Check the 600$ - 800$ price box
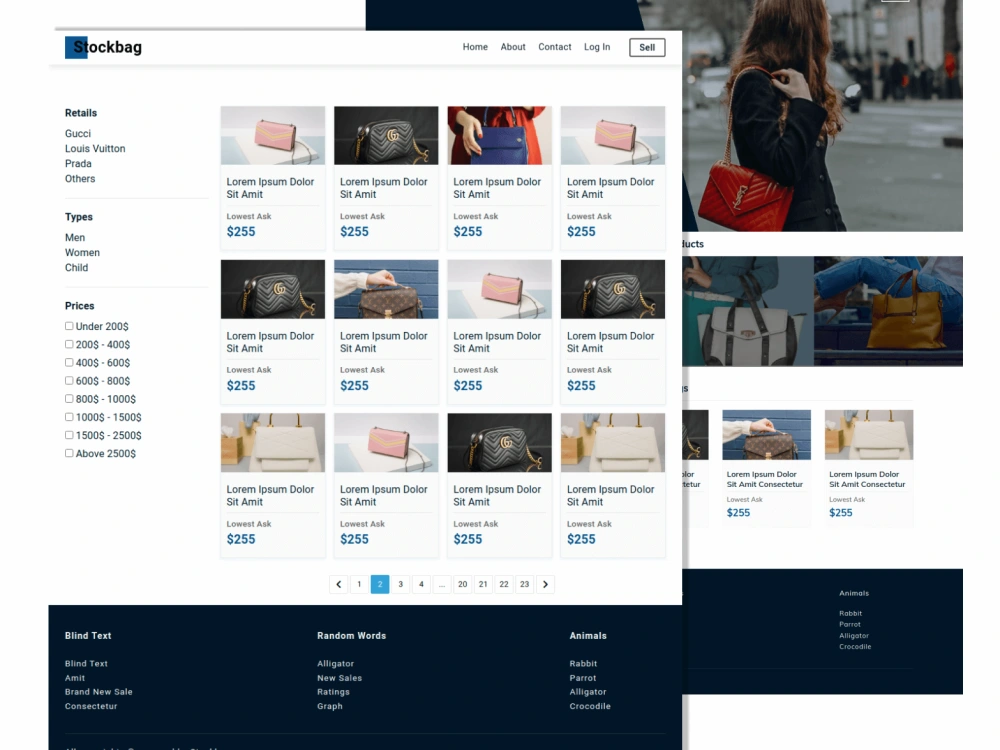Image resolution: width=1000 pixels, height=750 pixels. point(69,381)
